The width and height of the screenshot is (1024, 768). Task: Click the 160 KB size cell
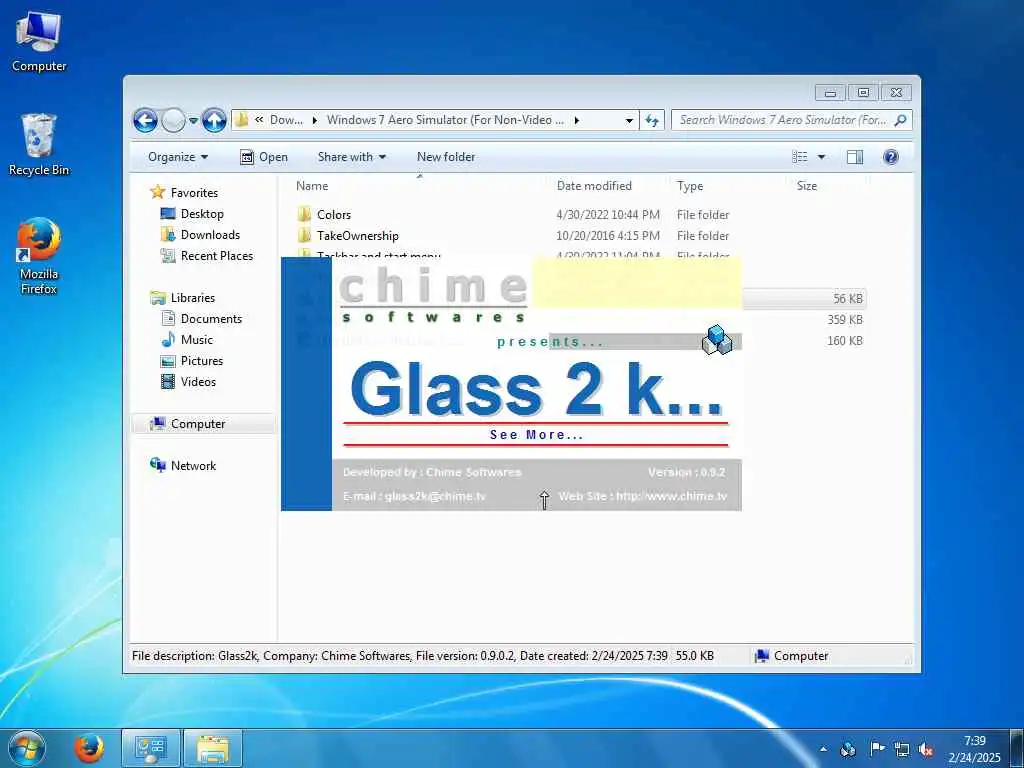click(845, 341)
